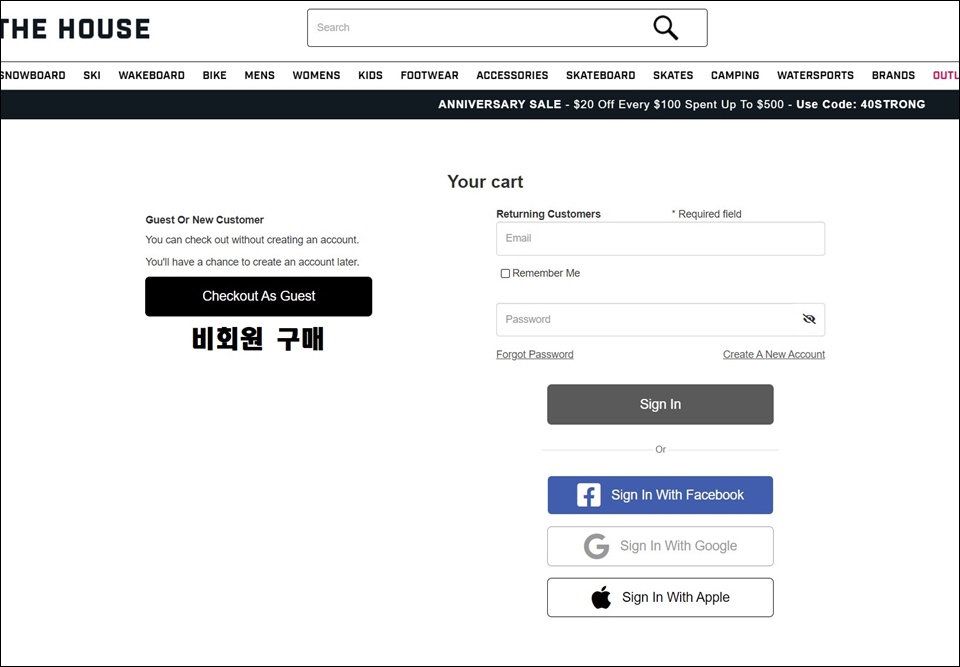Check the Remember Me checkbox
Screen dimensions: 960x667
coord(505,273)
